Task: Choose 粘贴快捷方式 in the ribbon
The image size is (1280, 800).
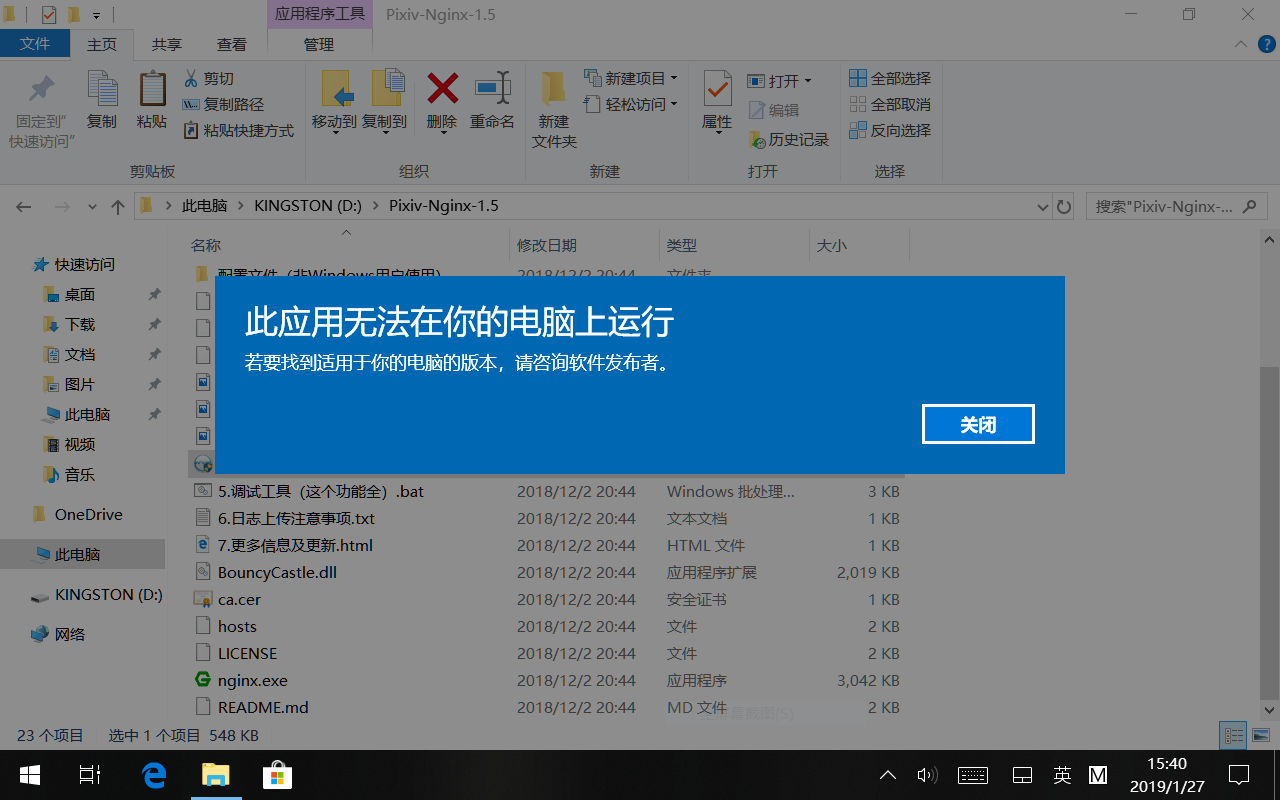Action: coord(238,131)
